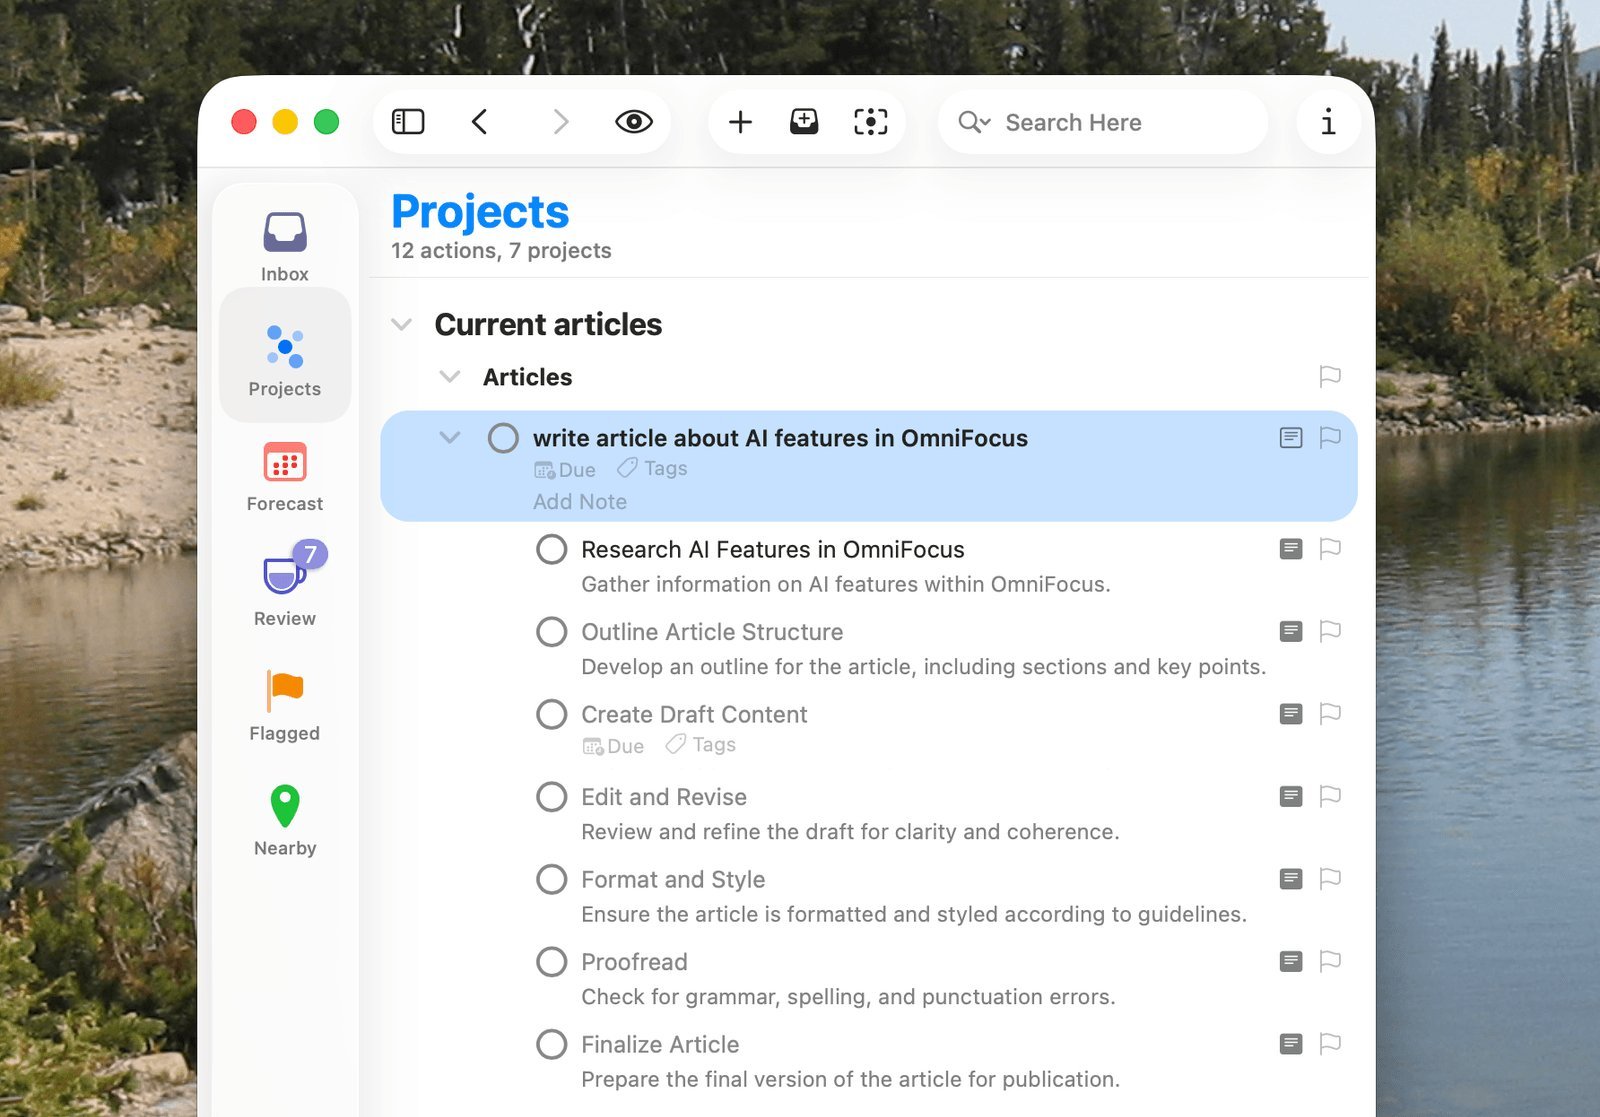Collapse the Articles project group
The height and width of the screenshot is (1117, 1600).
(450, 377)
